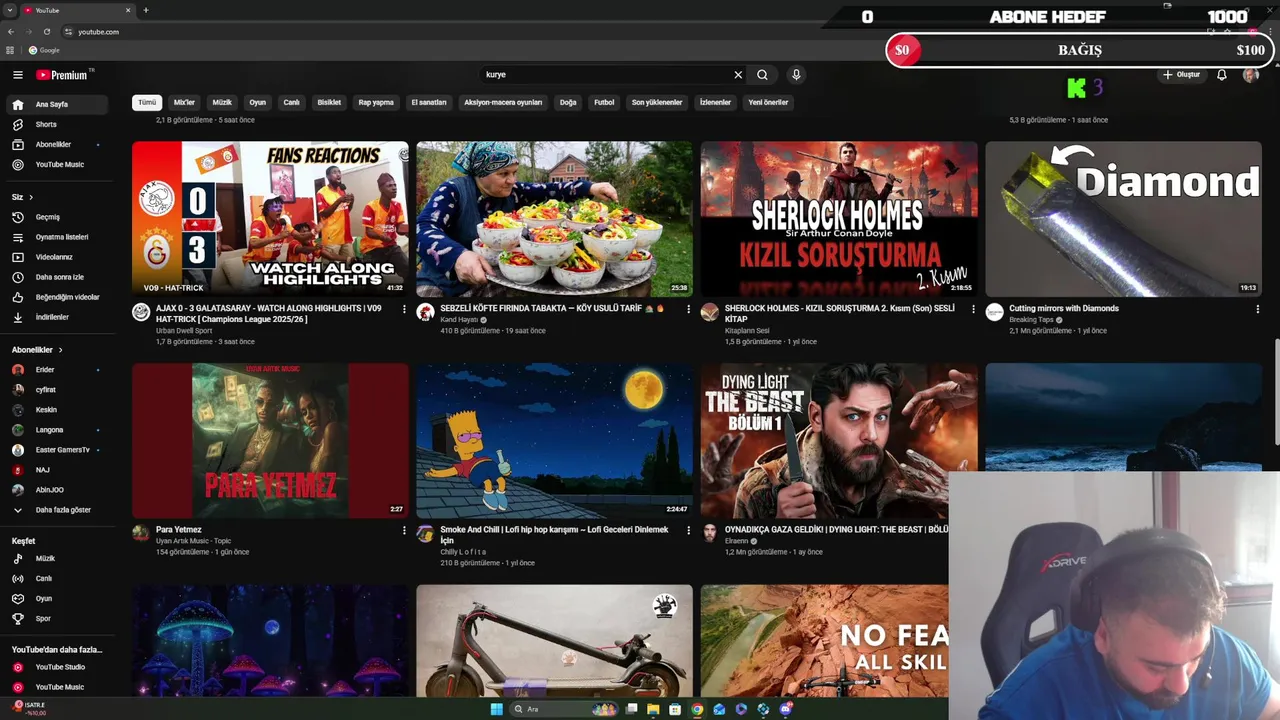Open Chrome tab search dropdown

click(10, 10)
